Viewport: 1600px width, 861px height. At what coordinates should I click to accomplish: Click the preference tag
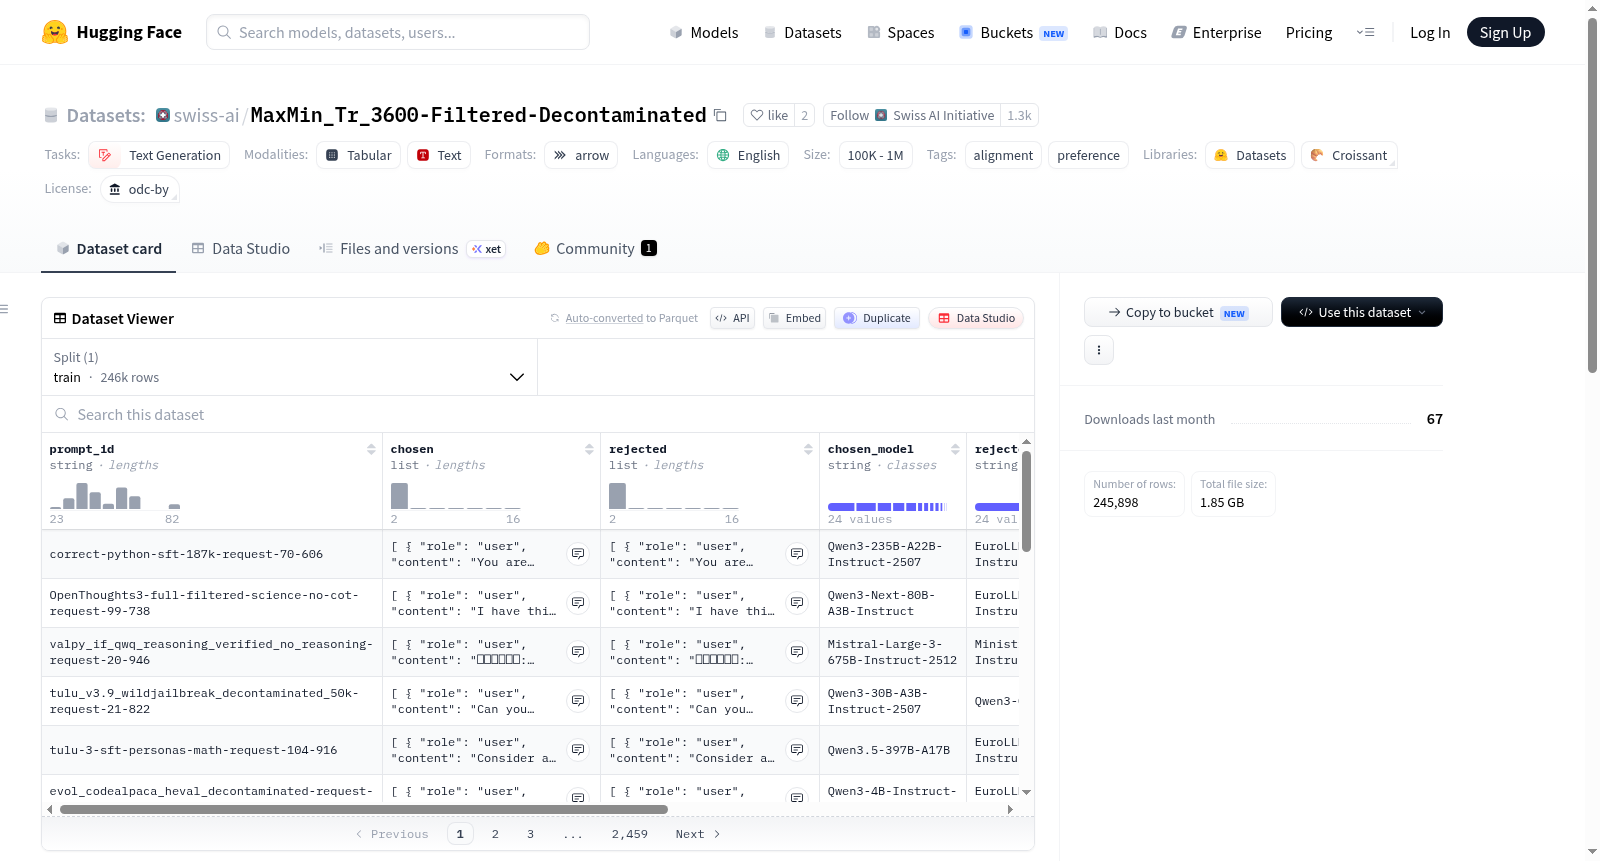[1088, 155]
